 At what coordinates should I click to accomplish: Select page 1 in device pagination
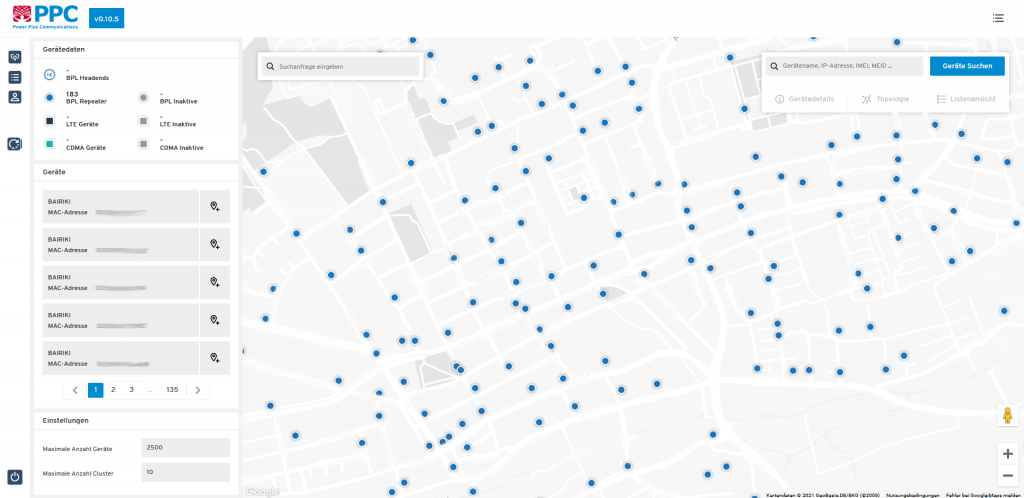tap(95, 390)
